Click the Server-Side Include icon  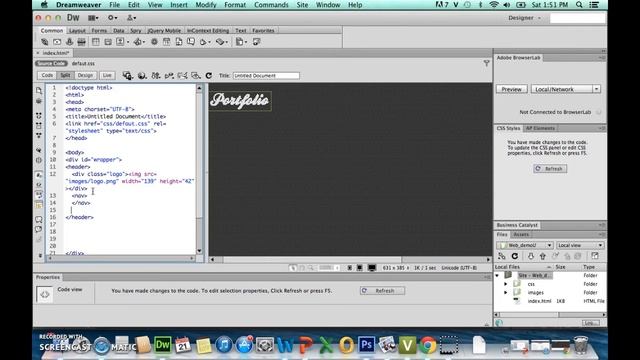point(179,42)
